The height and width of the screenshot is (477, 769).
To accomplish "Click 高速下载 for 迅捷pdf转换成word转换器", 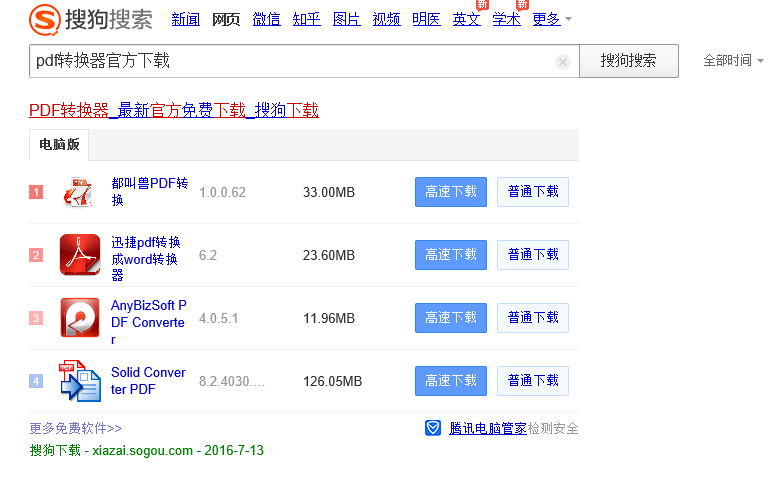I will click(451, 255).
